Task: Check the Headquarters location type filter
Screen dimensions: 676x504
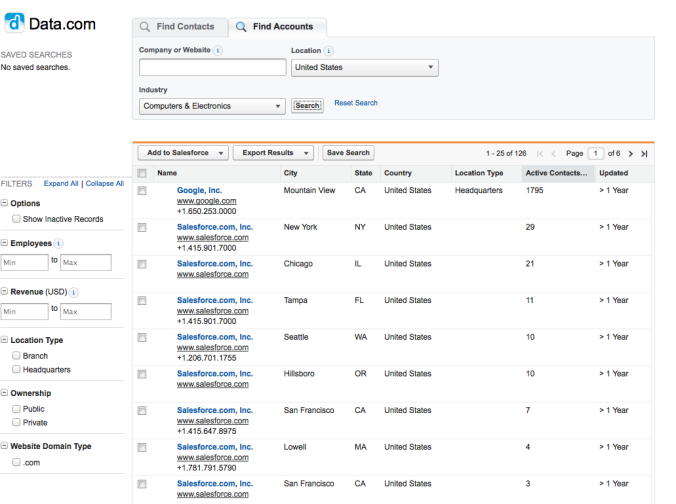Action: [x=16, y=369]
